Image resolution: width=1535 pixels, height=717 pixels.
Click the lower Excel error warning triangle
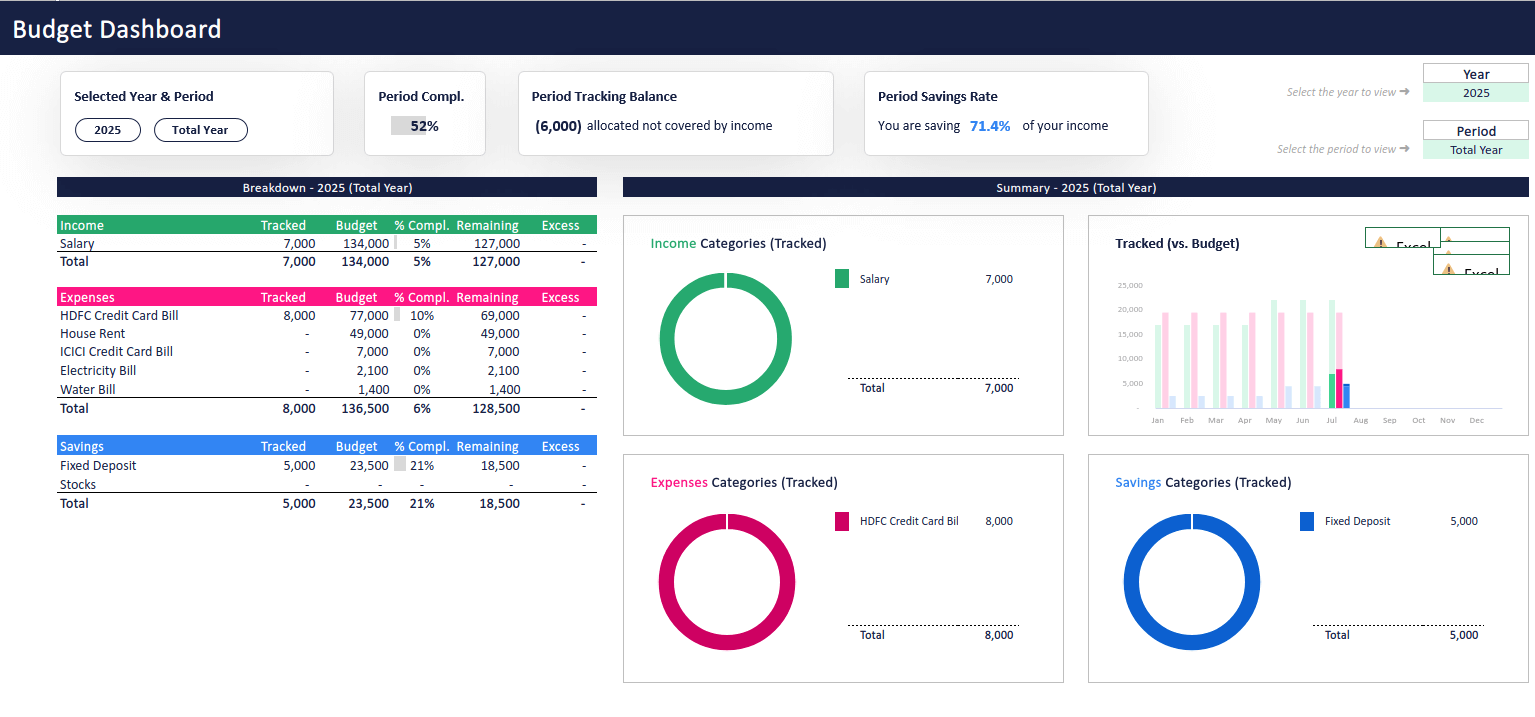tap(1448, 270)
